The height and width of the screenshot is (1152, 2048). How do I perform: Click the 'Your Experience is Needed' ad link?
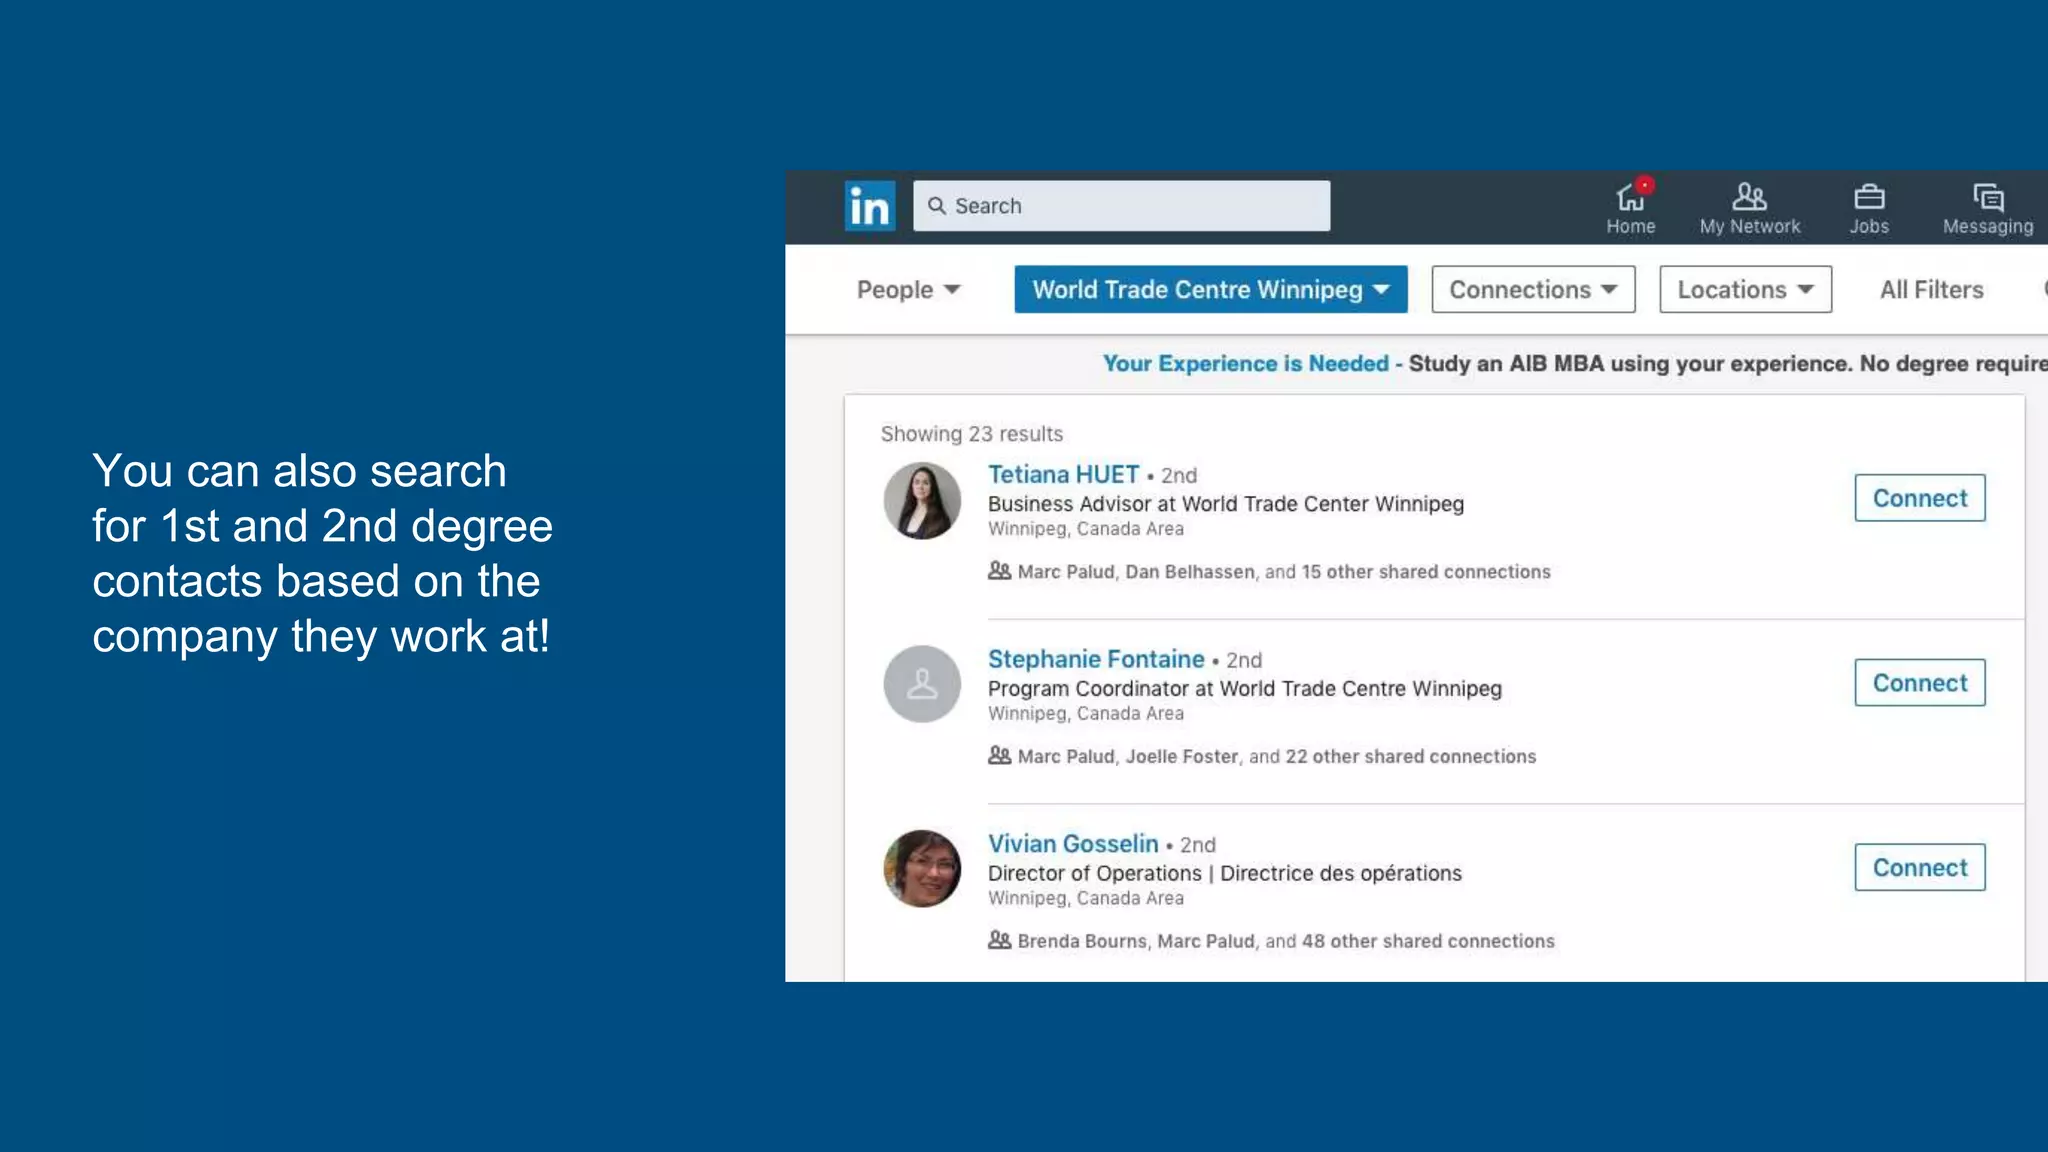point(1245,364)
